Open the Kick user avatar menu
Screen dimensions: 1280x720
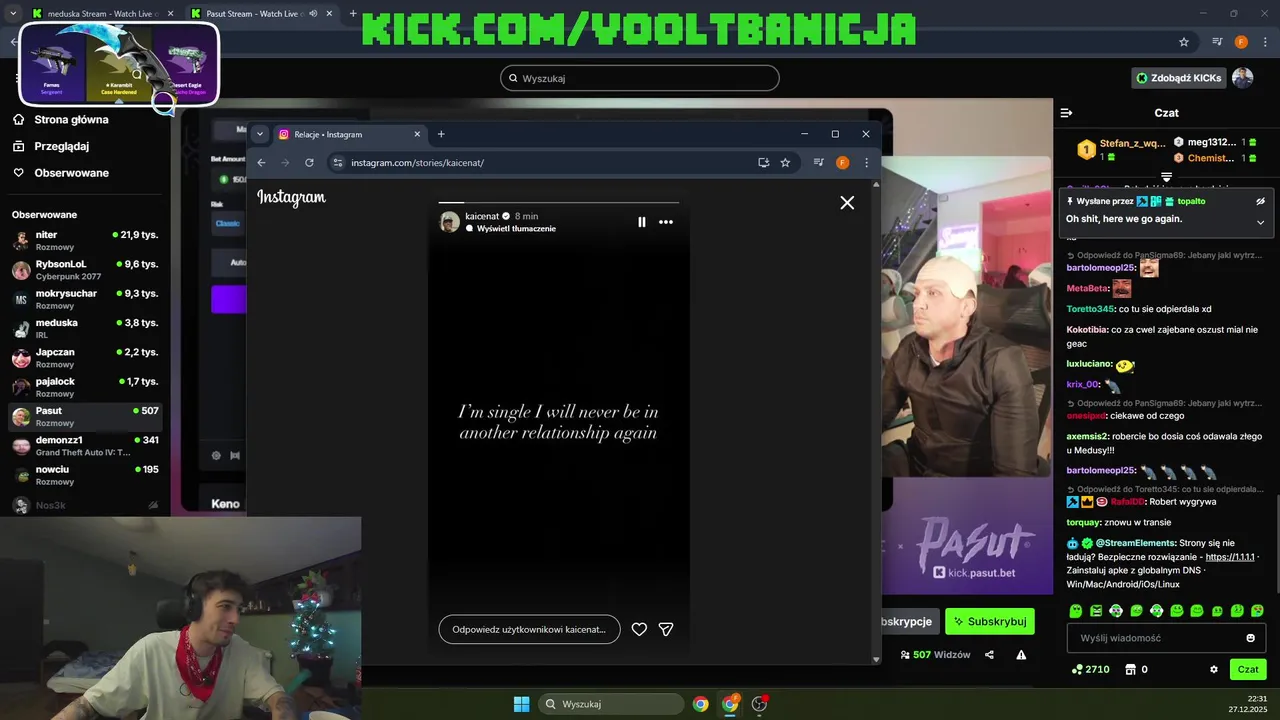tap(1243, 78)
